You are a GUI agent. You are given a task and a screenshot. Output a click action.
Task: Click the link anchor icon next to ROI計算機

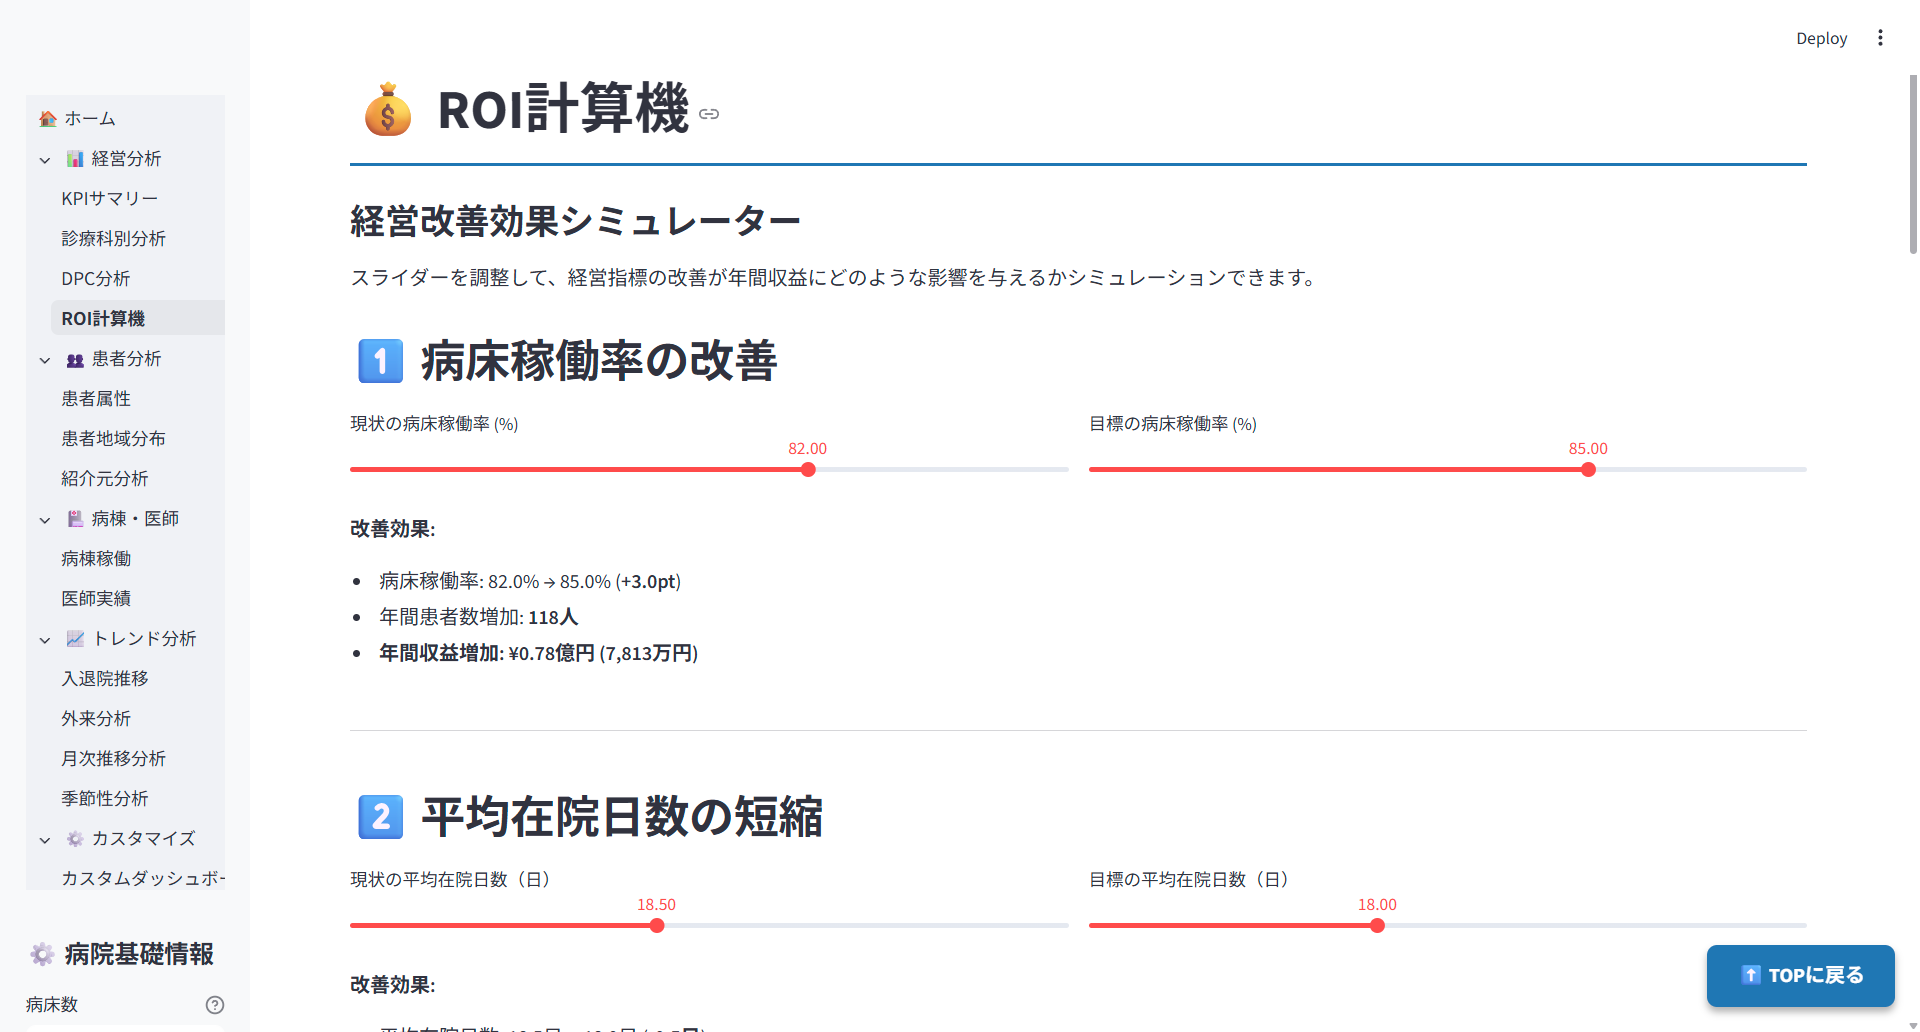pyautogui.click(x=709, y=114)
